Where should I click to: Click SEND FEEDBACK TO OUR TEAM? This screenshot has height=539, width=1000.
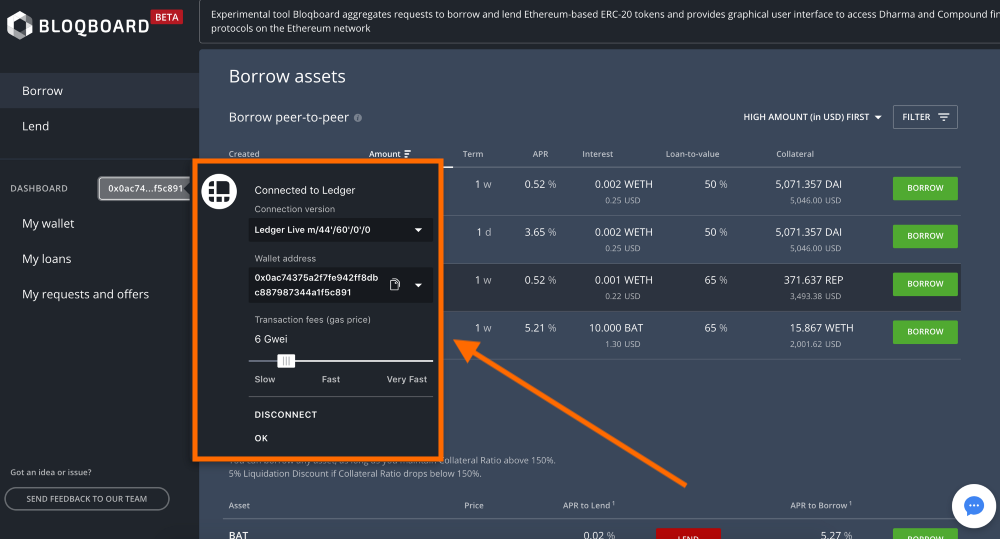[x=87, y=499]
